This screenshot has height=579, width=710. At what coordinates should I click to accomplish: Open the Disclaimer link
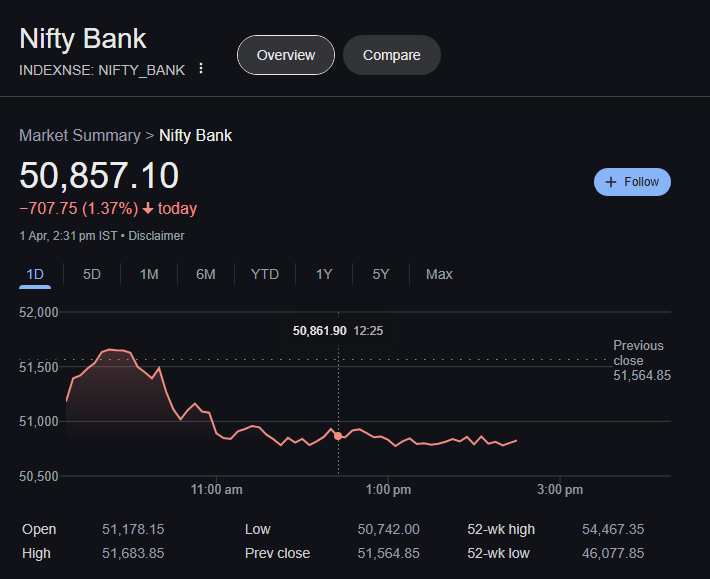click(x=156, y=236)
